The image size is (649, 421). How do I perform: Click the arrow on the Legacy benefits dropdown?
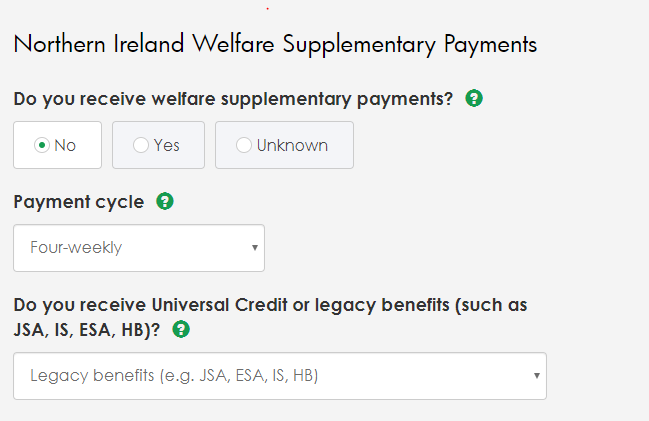coord(537,375)
